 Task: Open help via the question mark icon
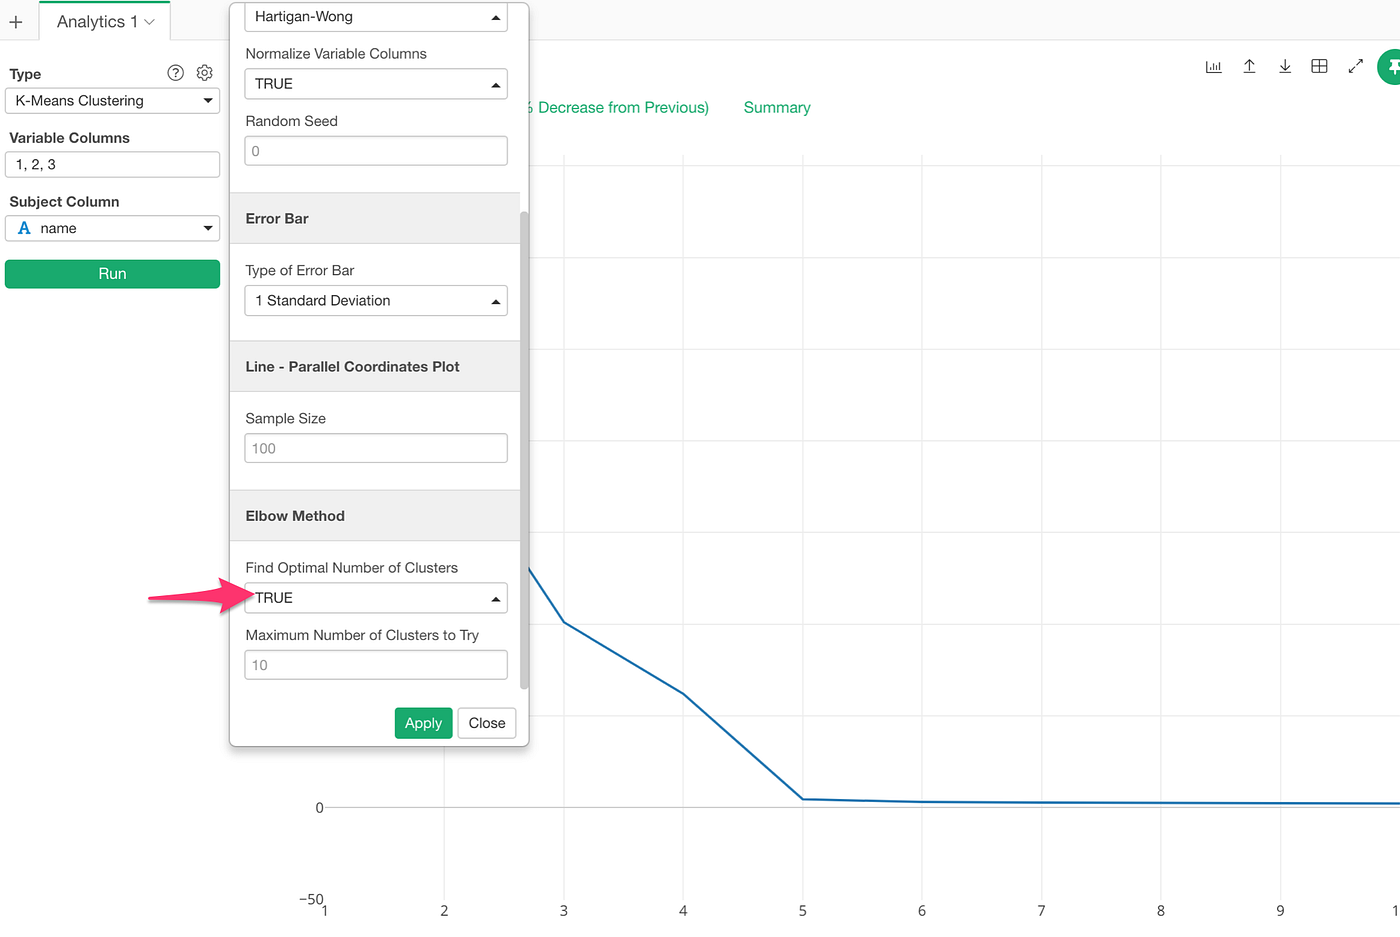click(175, 72)
